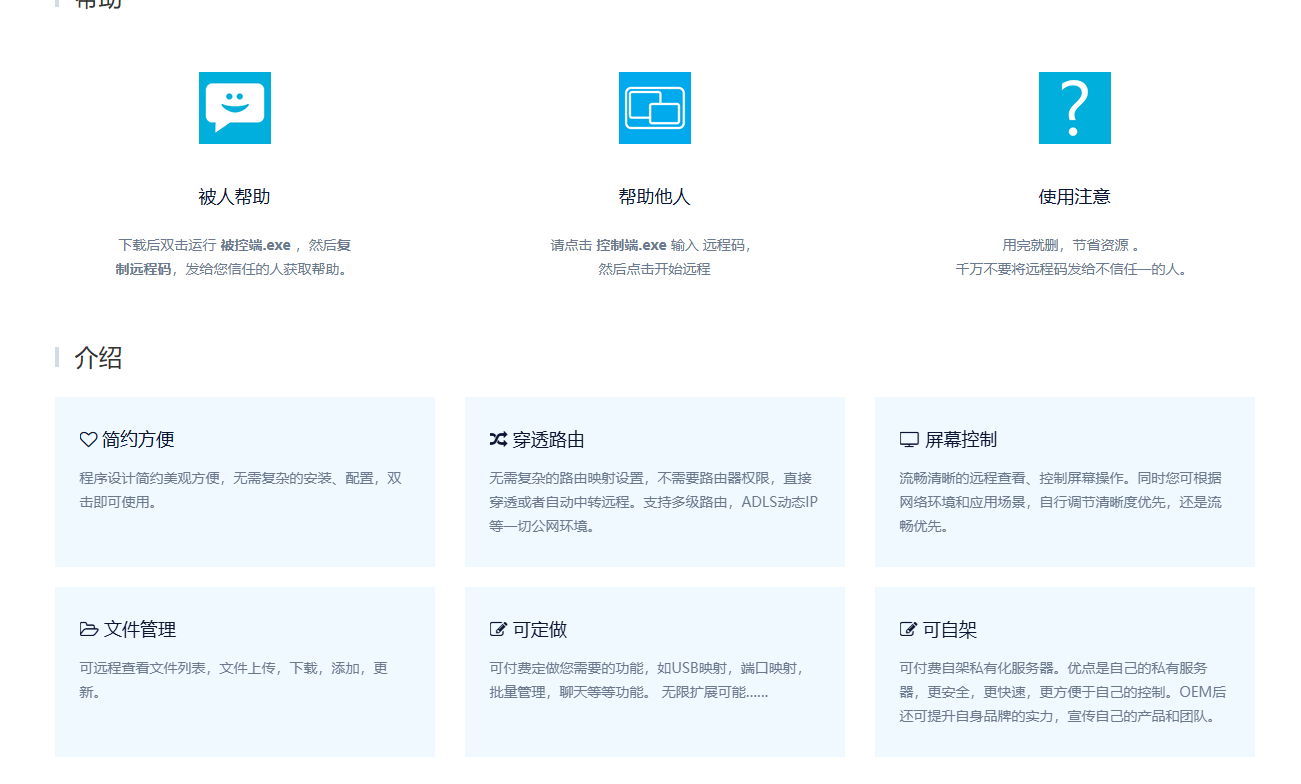Select the 使用注意 heading
The image size is (1301, 784).
(x=1074, y=197)
